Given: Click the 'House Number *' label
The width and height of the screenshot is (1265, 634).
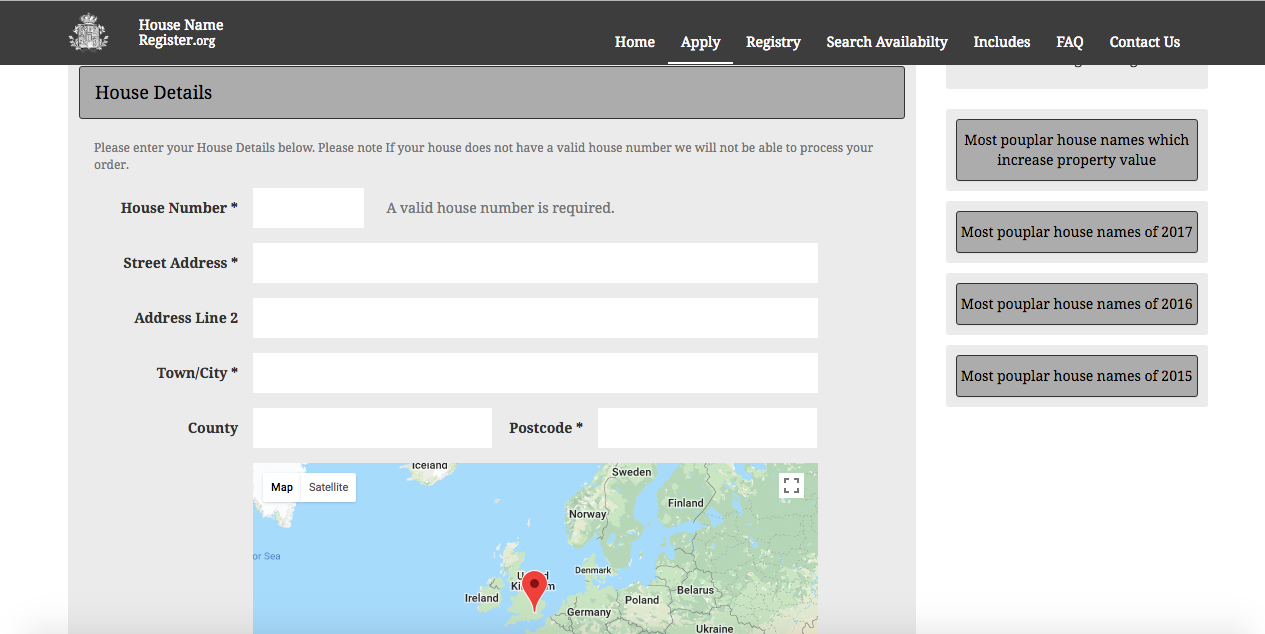Looking at the screenshot, I should tap(179, 208).
